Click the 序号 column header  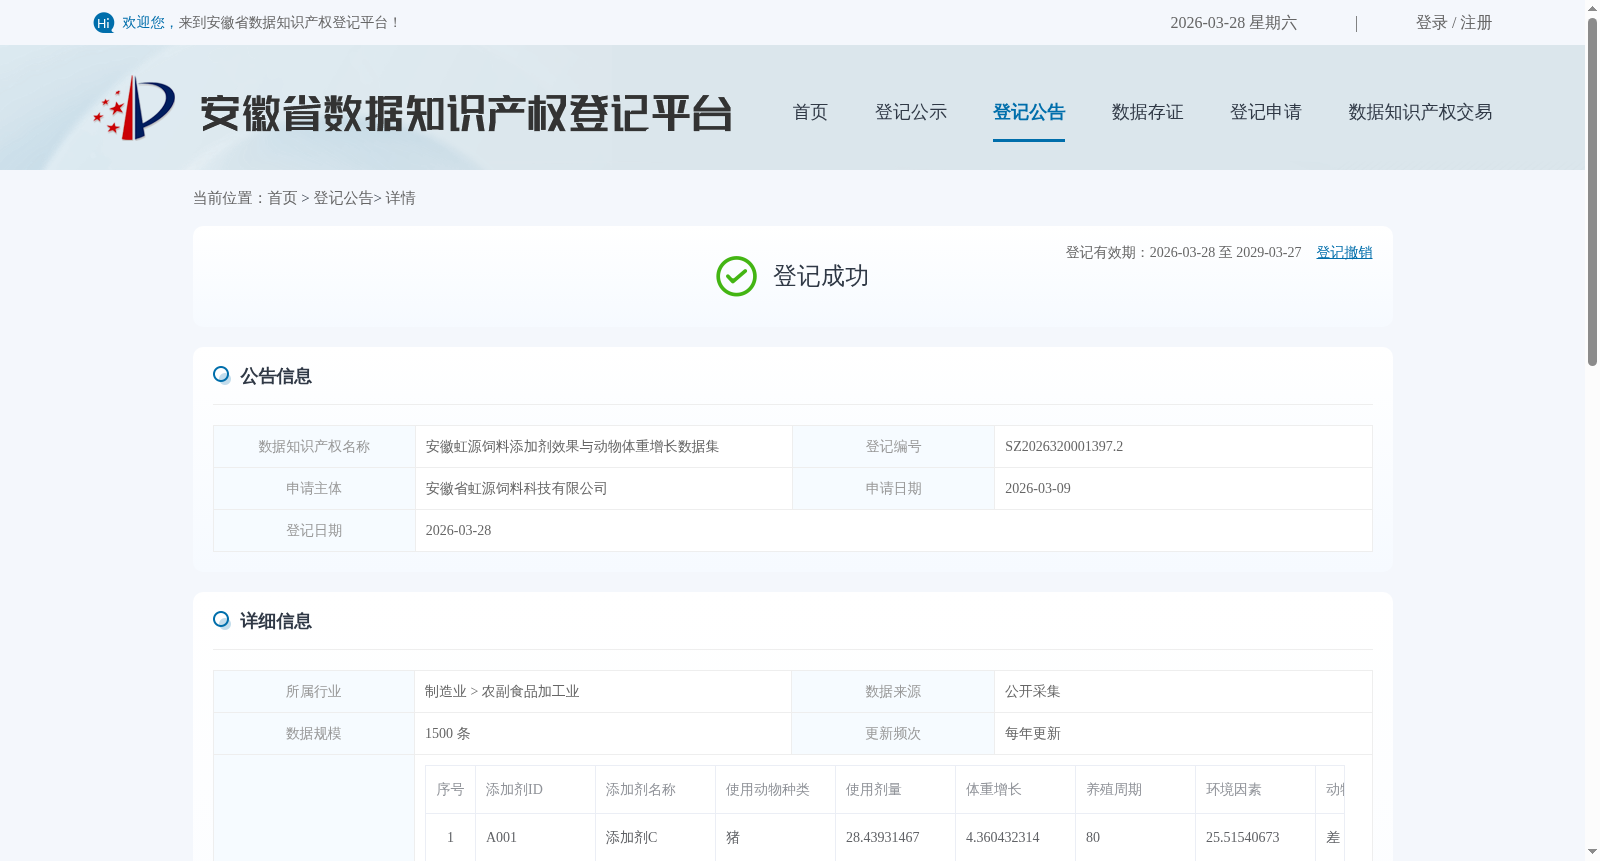pyautogui.click(x=450, y=789)
